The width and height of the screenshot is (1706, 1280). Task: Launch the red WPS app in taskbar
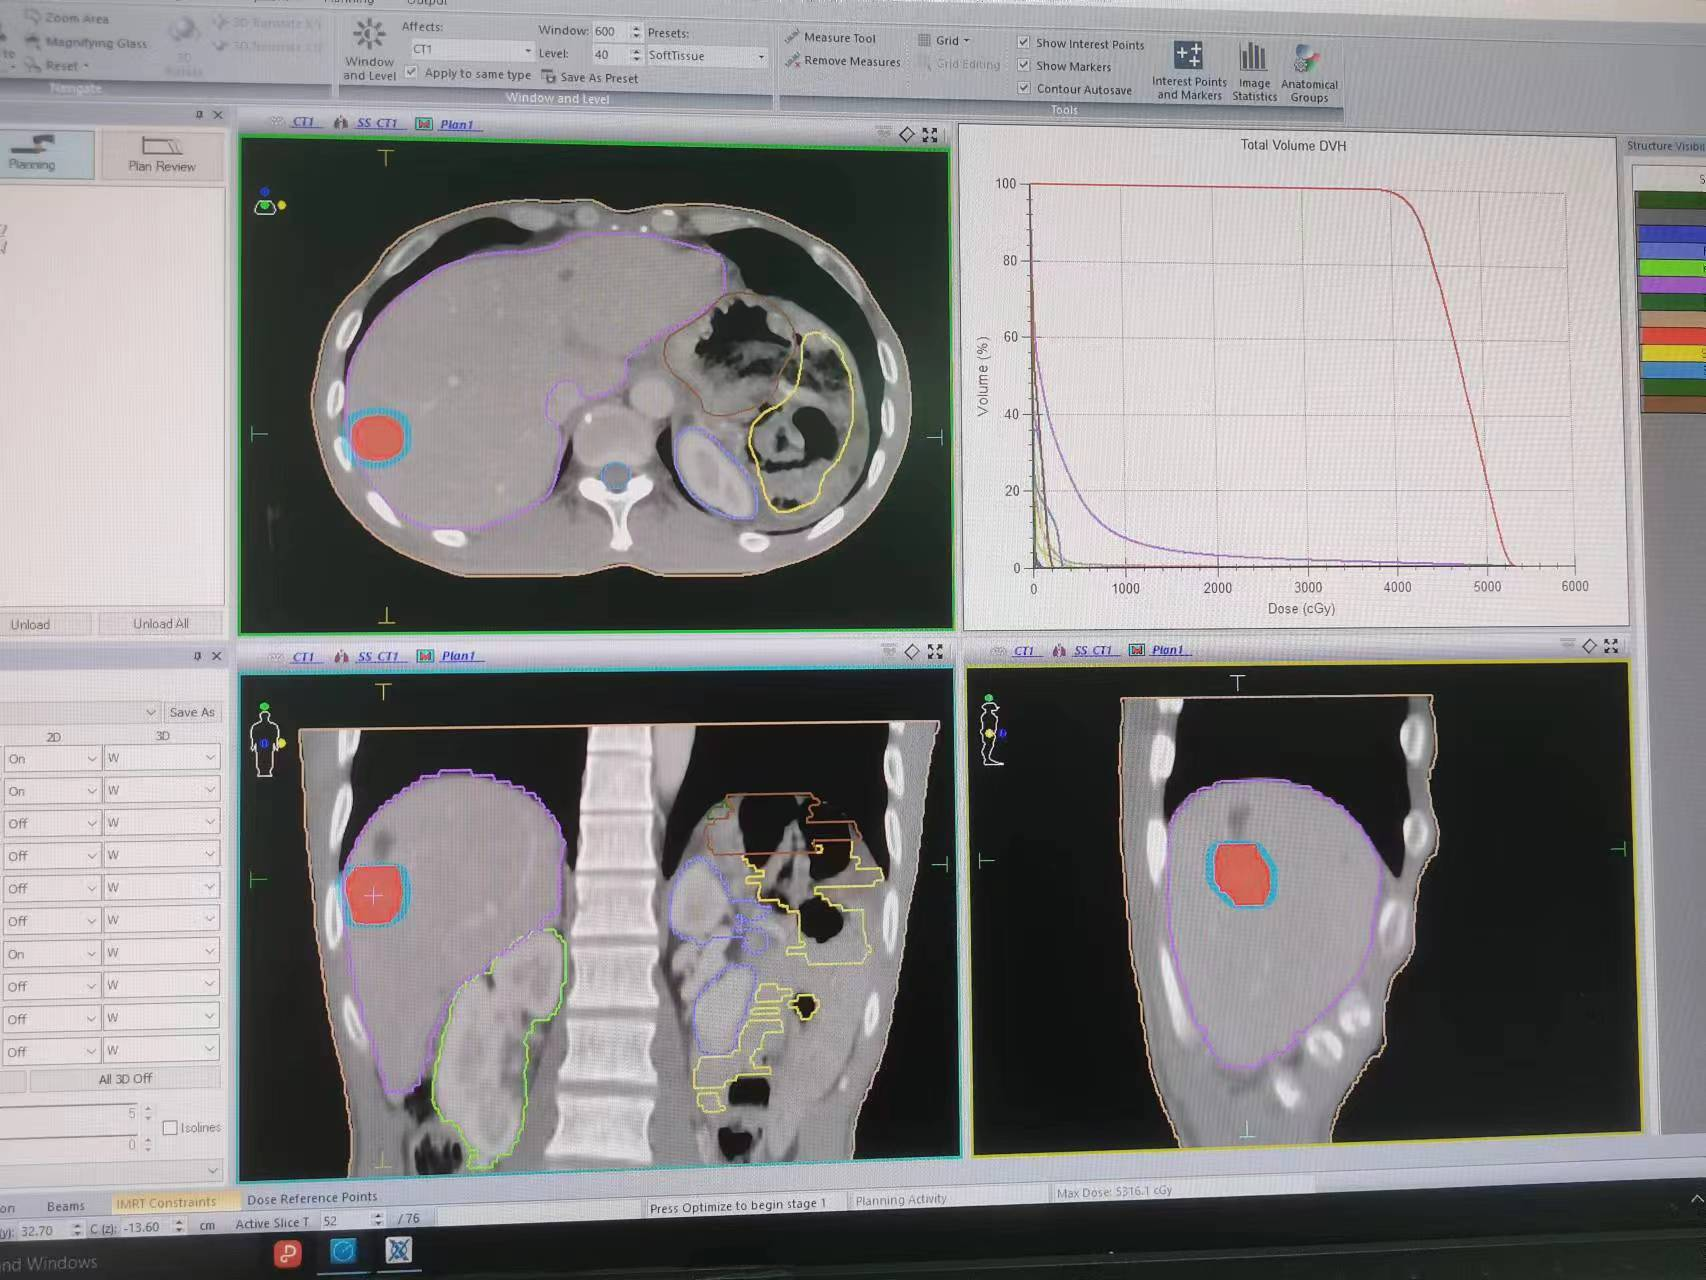click(x=288, y=1252)
